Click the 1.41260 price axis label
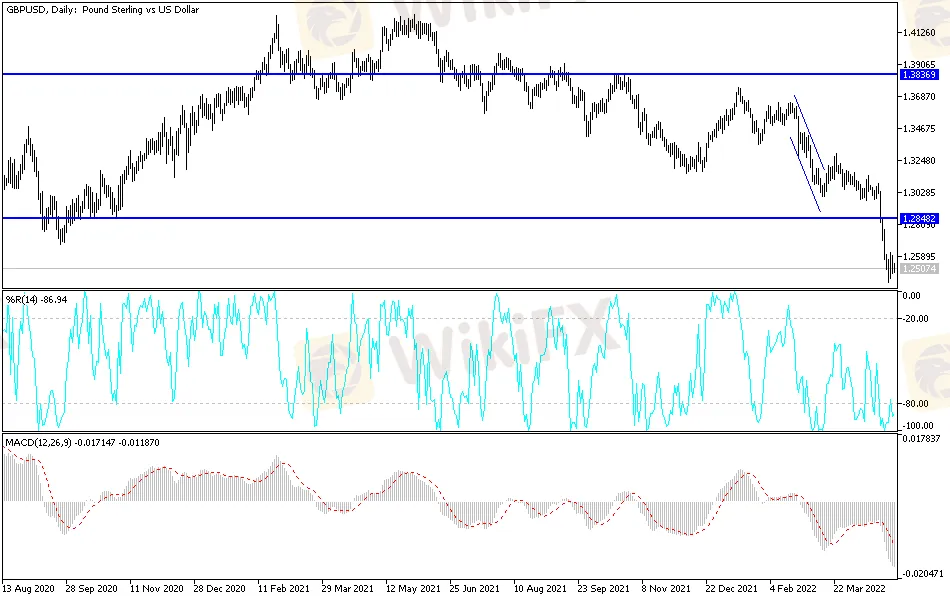Screen dimensions: 950x600 pos(918,32)
